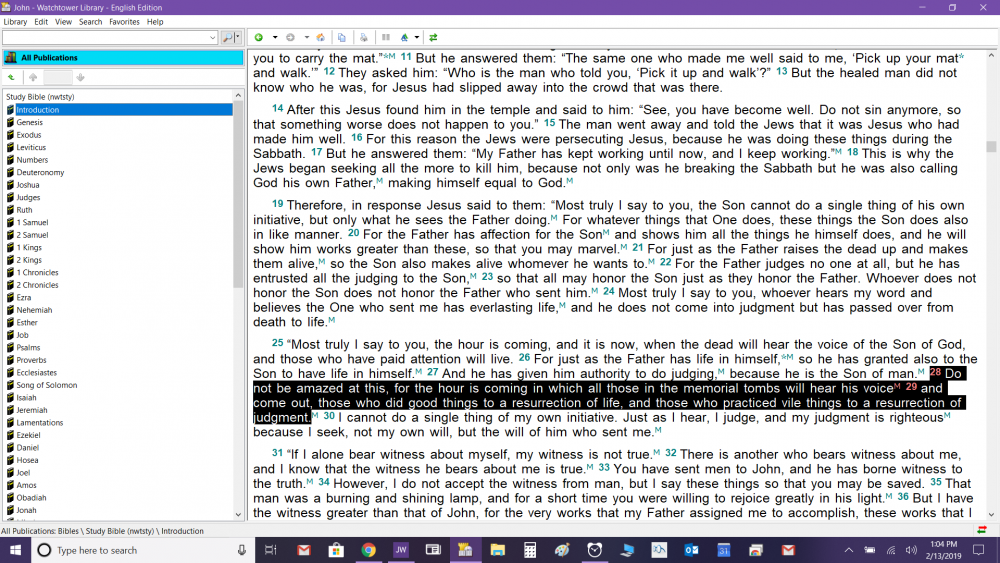Screen dimensions: 1000x563
Task: Click the volume icon in system tray
Action: tap(911, 550)
